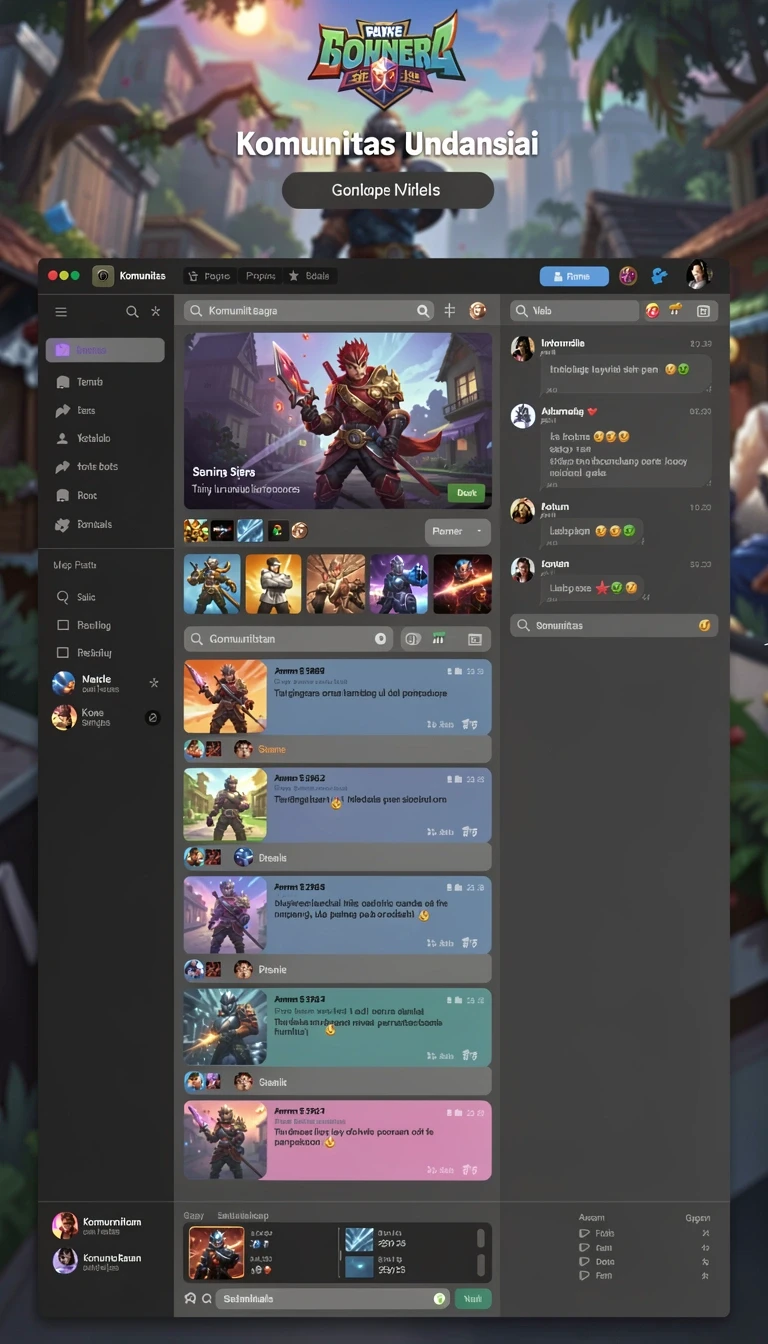Click the star icon beside sidebar search
768x1344 pixels.
point(155,312)
